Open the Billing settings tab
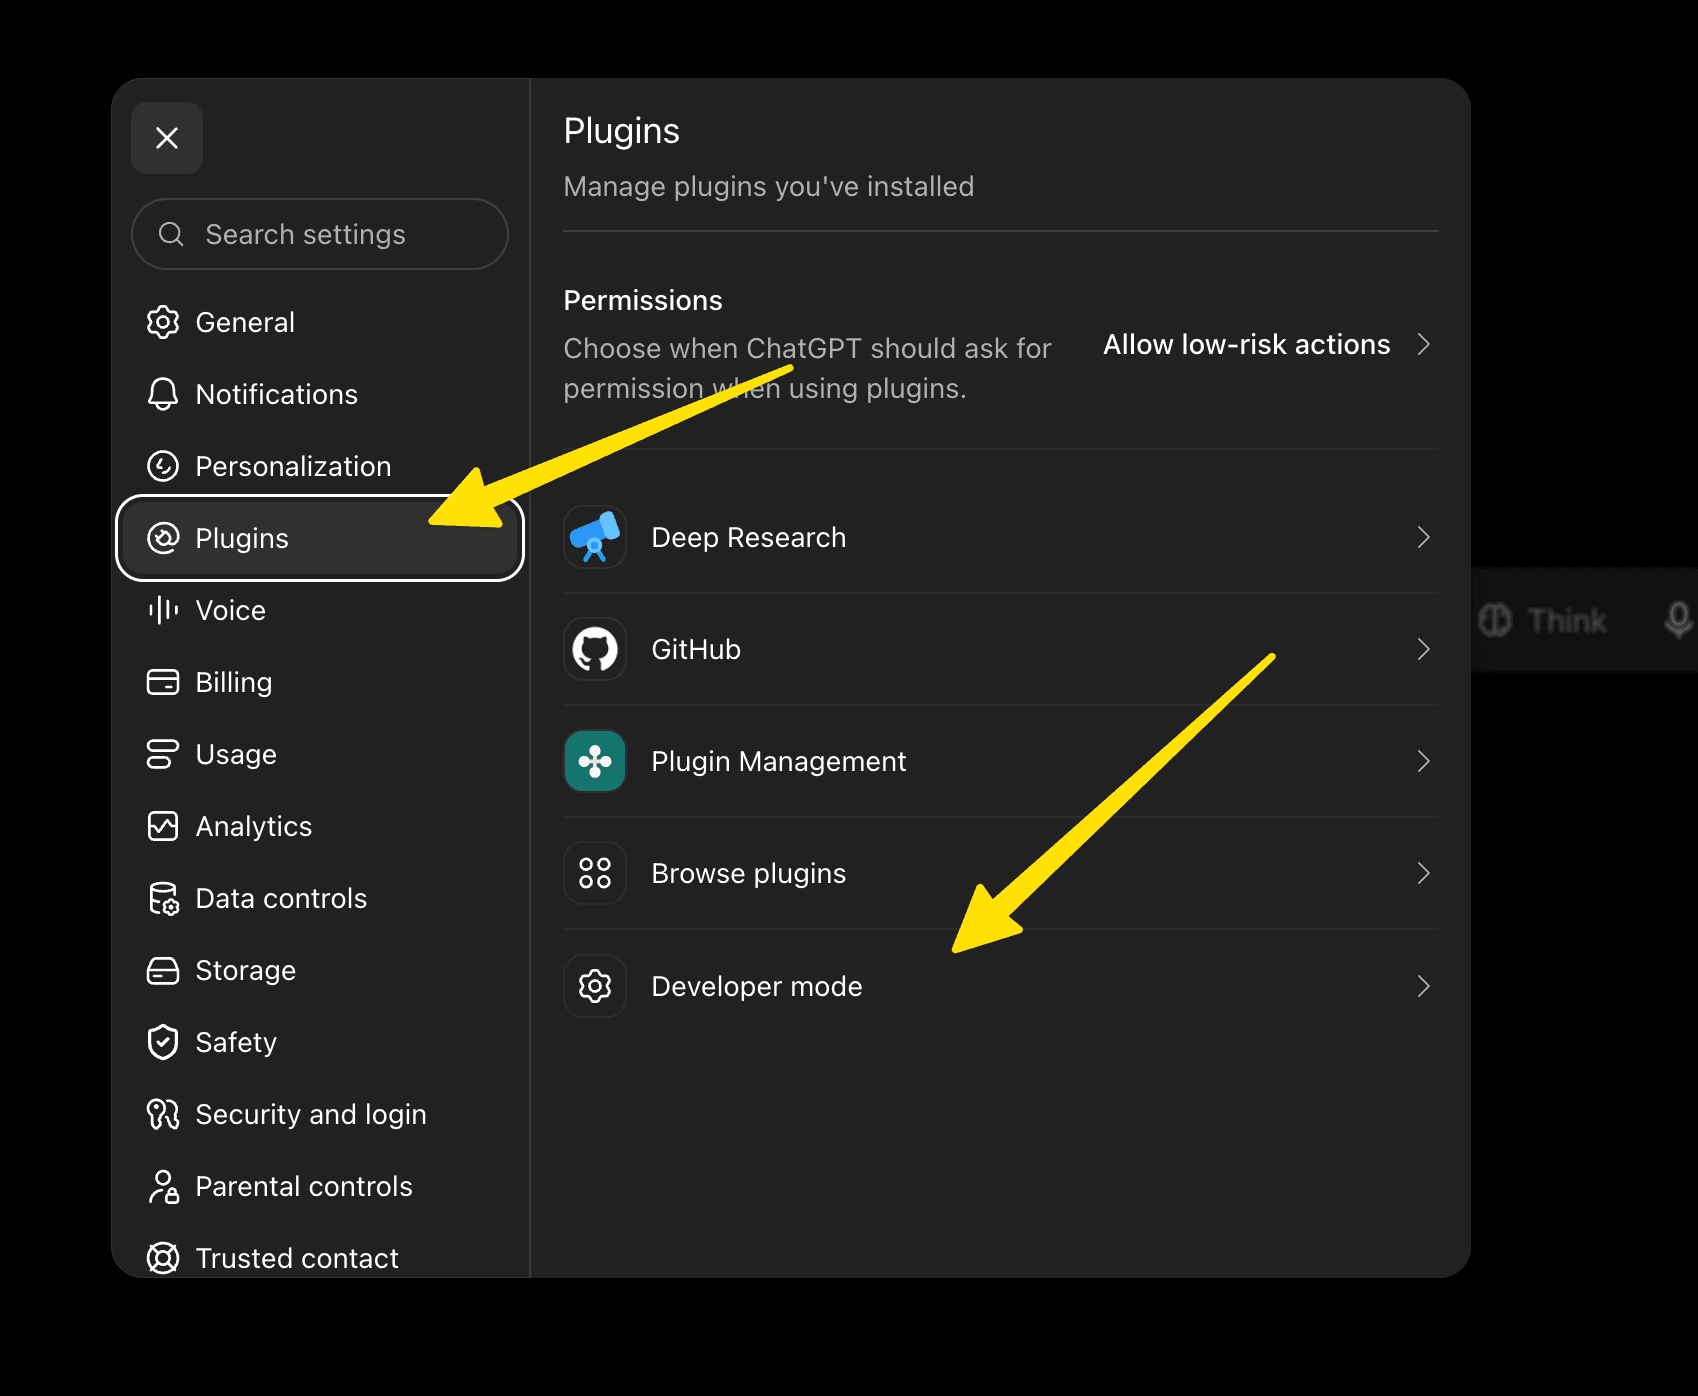The width and height of the screenshot is (1698, 1396). pos(234,682)
